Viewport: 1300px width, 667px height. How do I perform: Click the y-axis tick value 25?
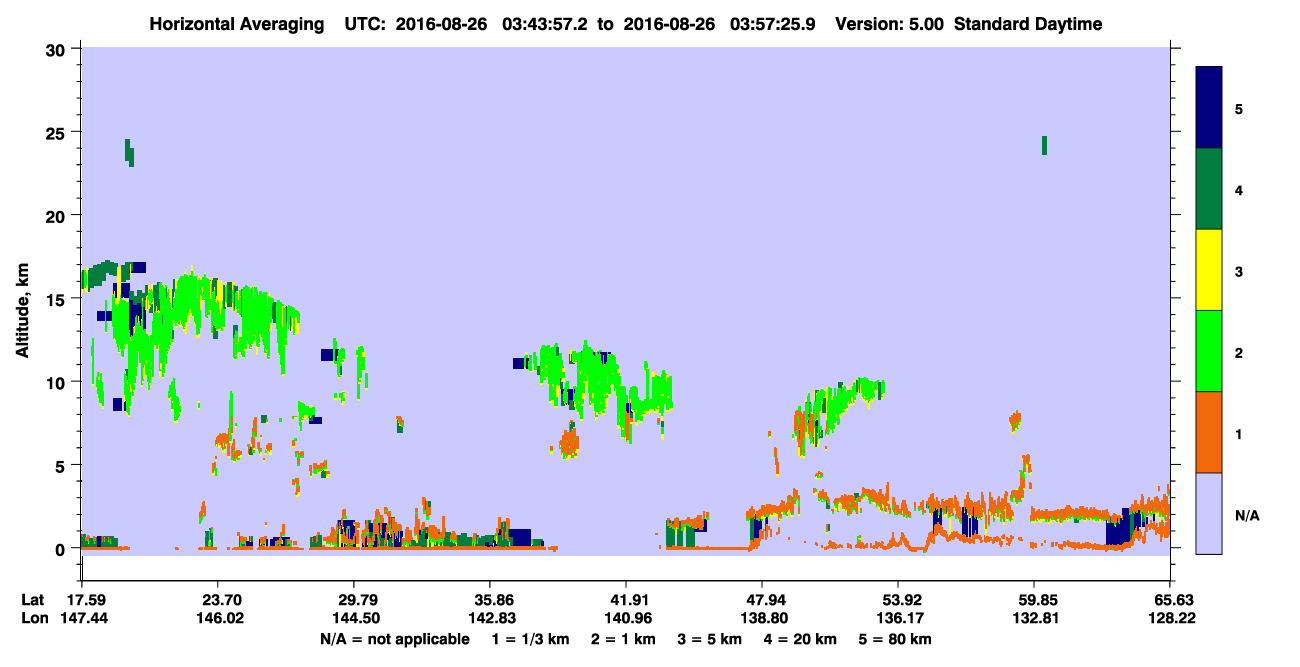click(x=58, y=133)
